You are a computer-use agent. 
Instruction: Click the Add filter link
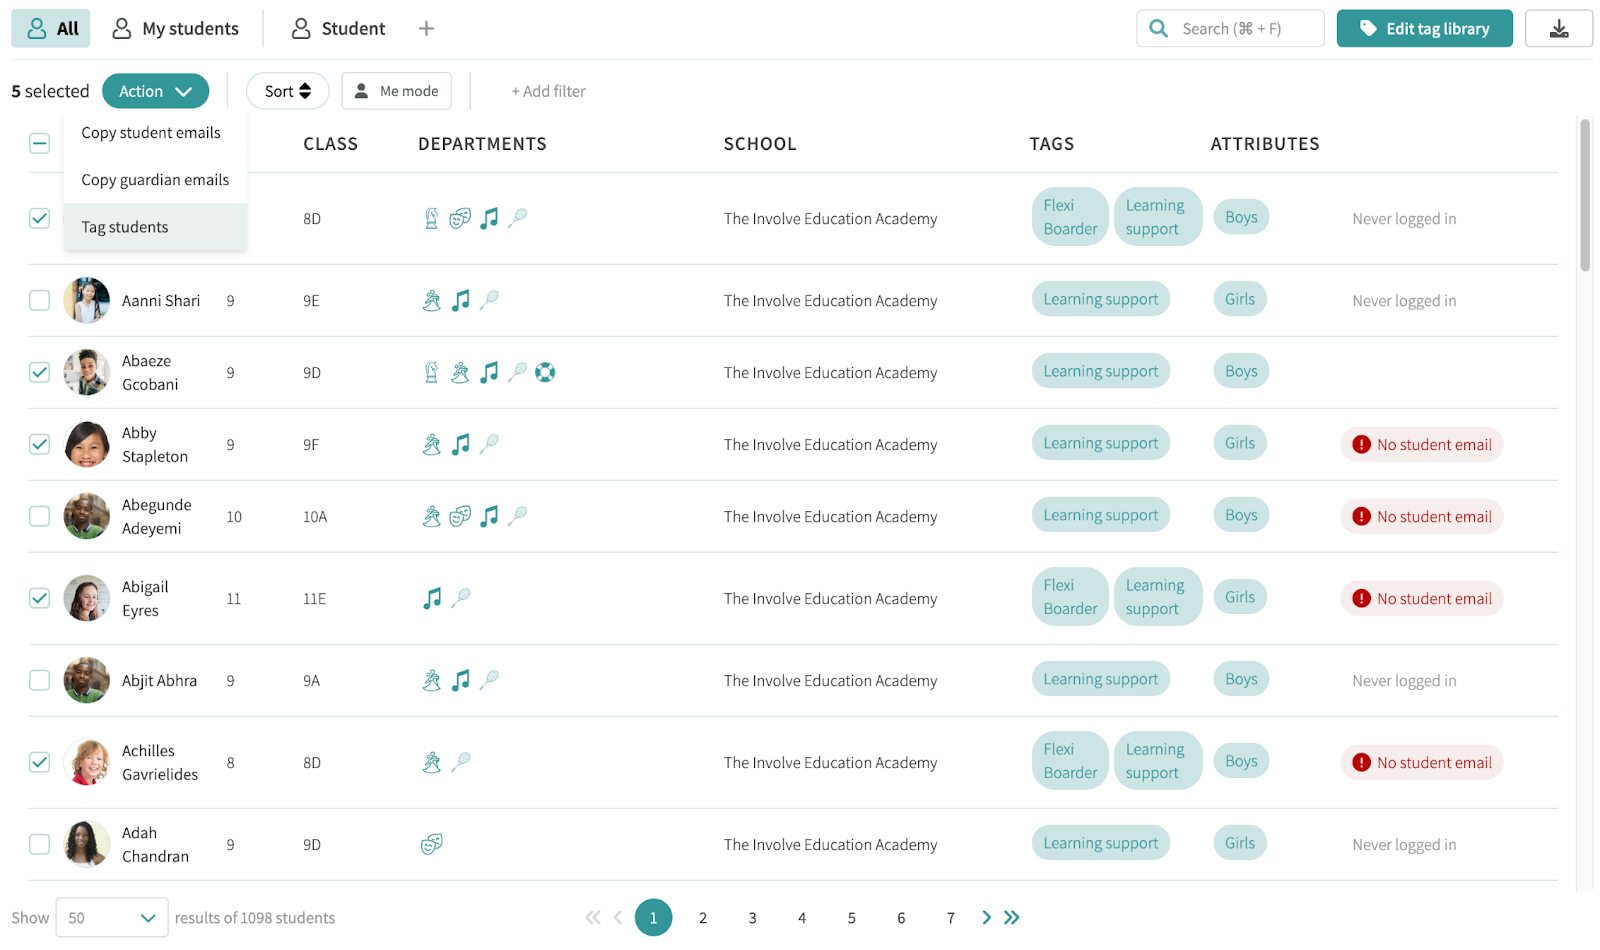(x=548, y=91)
